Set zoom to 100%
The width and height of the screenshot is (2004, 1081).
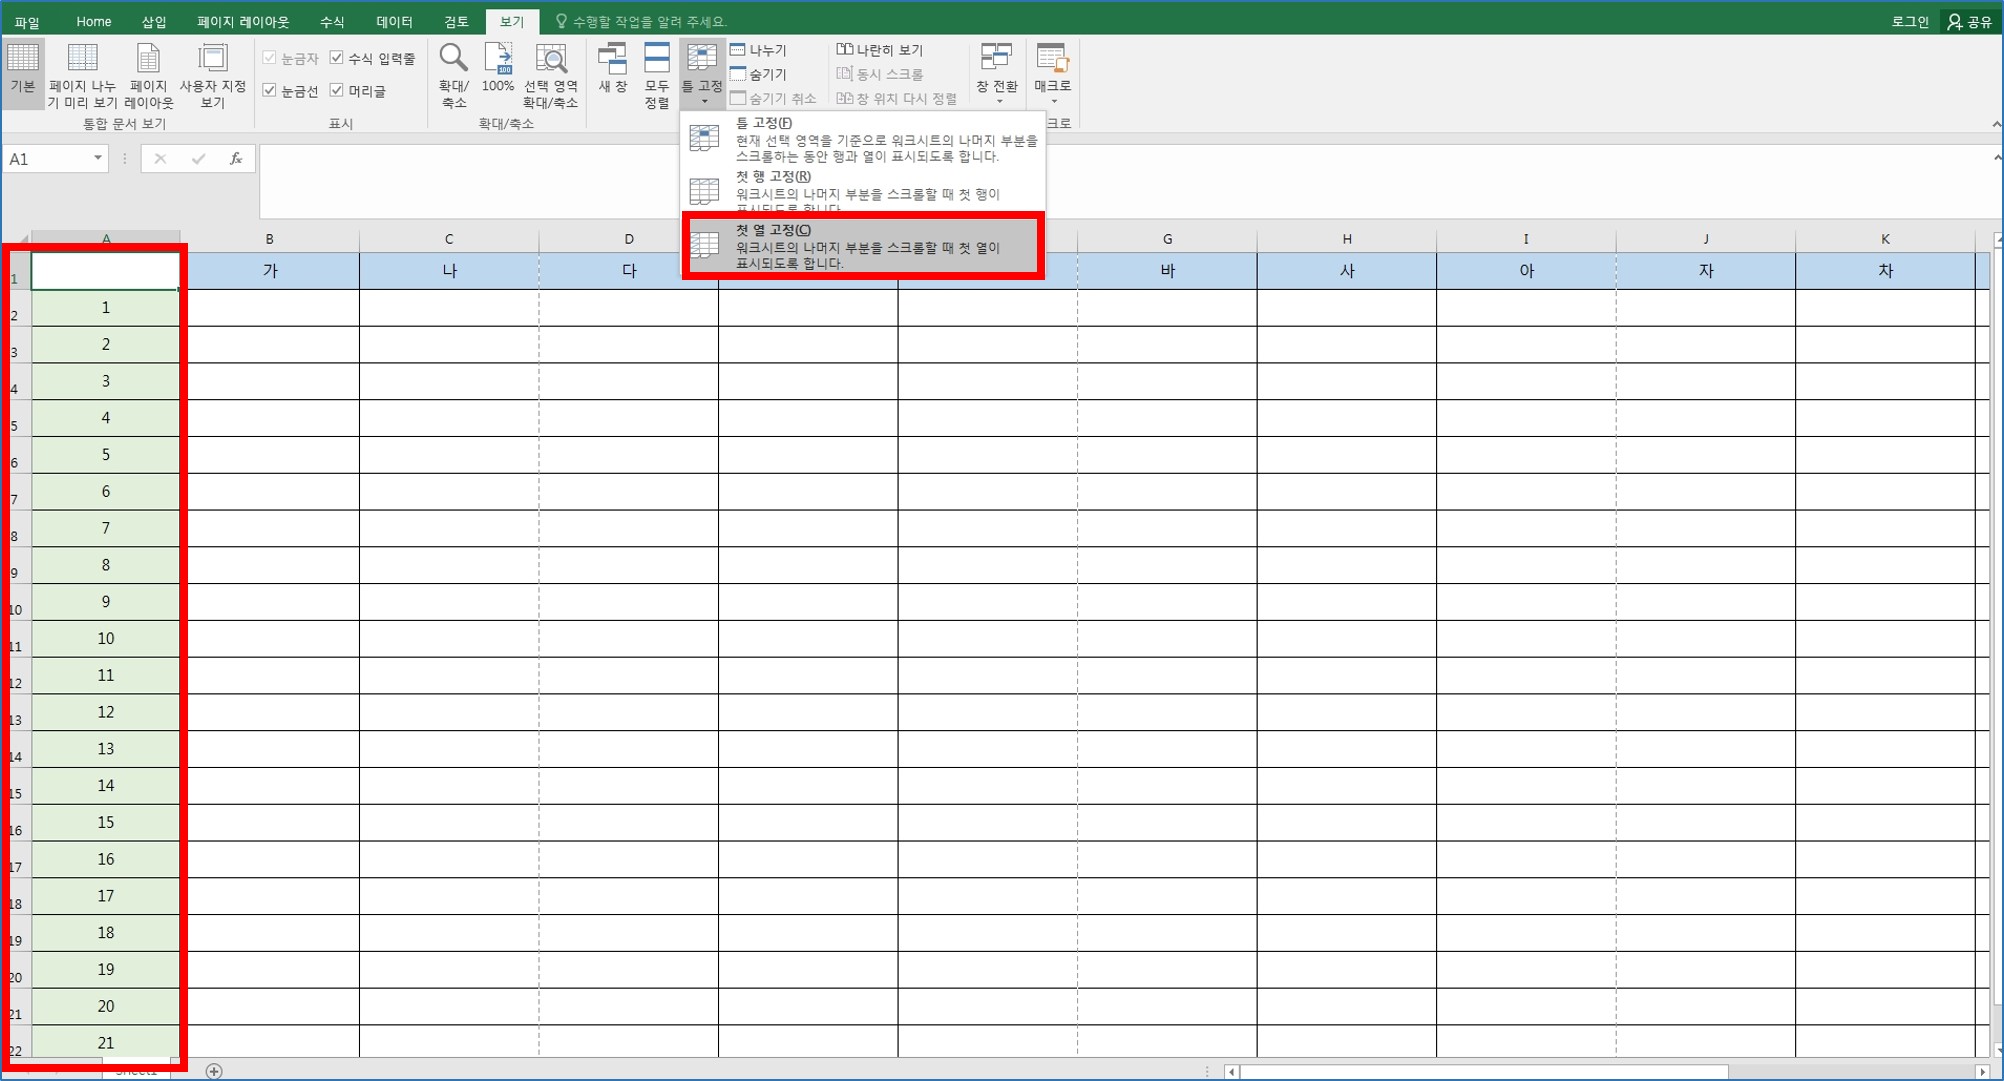pyautogui.click(x=498, y=69)
